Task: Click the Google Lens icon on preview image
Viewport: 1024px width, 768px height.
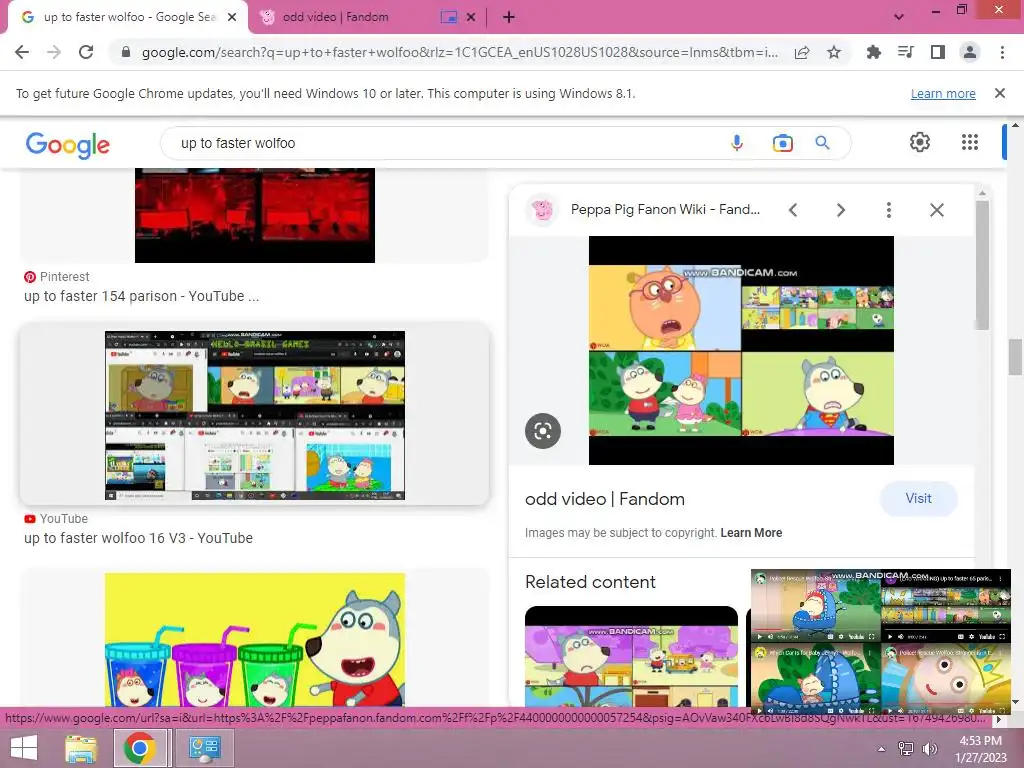Action: (543, 431)
